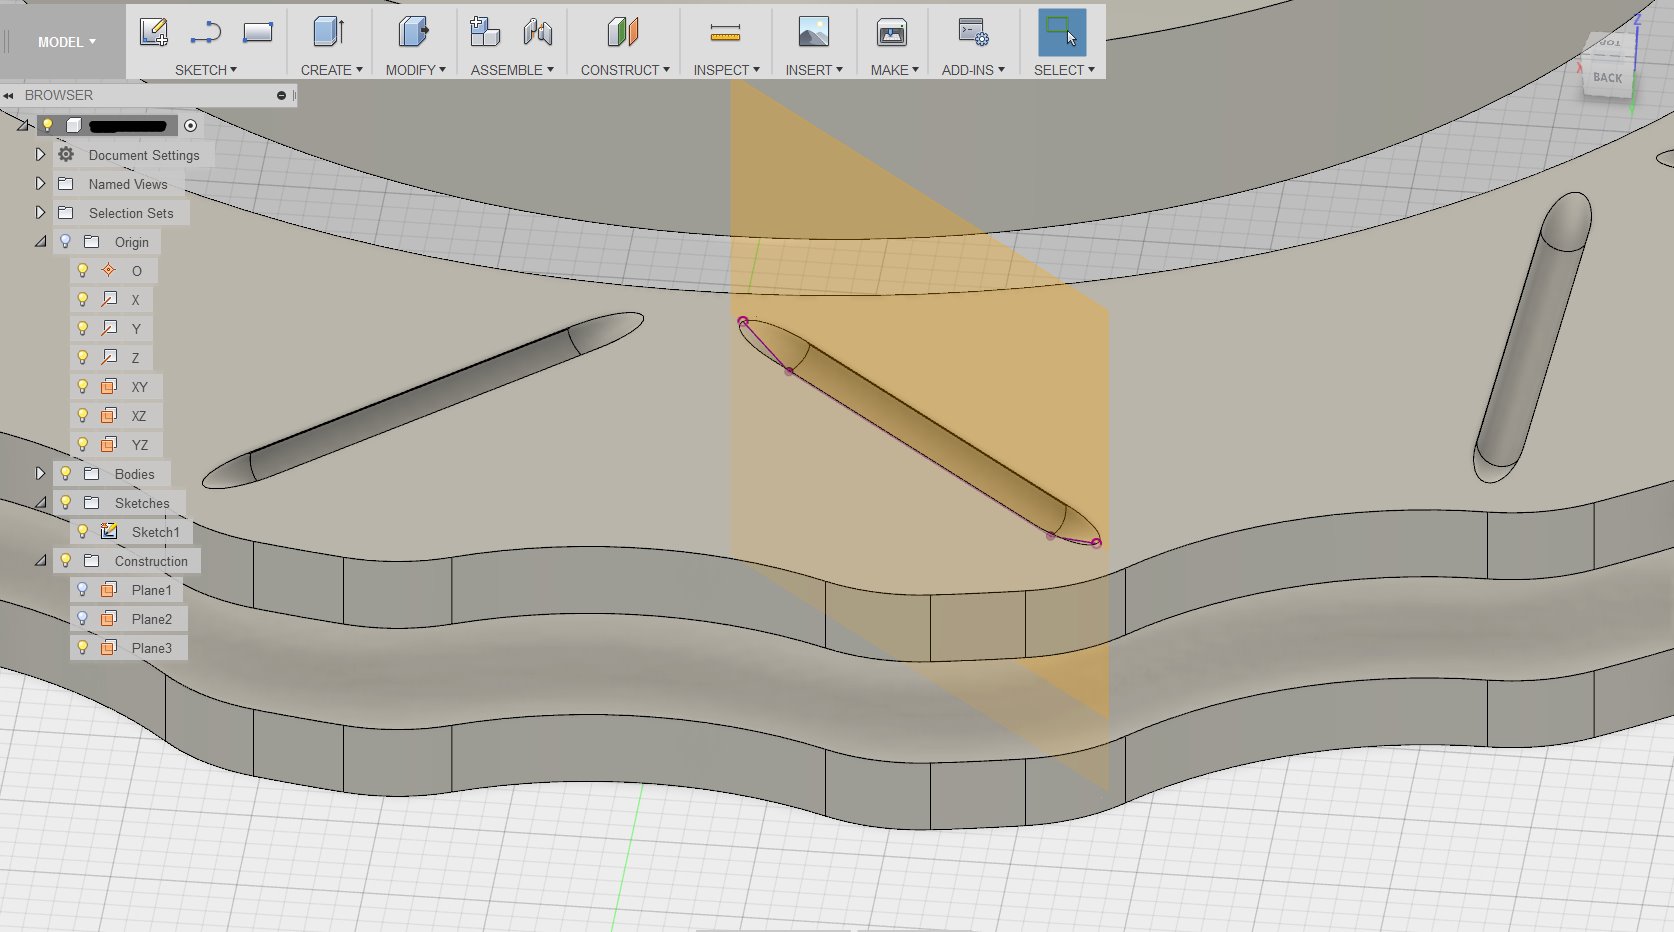Viewport: 1674px width, 932px height.
Task: Pick the Extrude tool icon
Action: coord(328,33)
